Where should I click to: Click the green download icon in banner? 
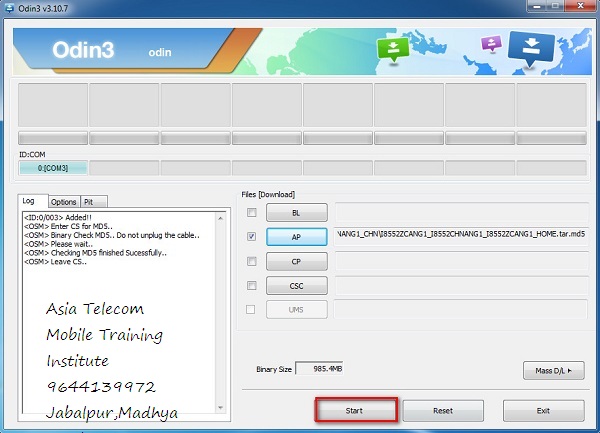(393, 50)
